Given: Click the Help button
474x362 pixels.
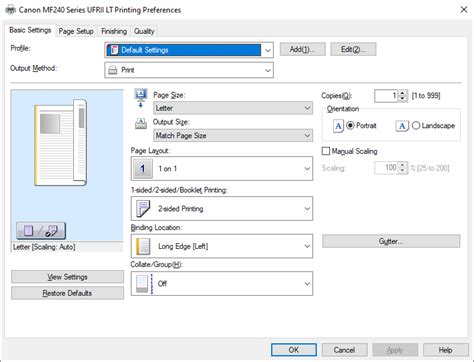Looking at the screenshot, I should pyautogui.click(x=446, y=350).
